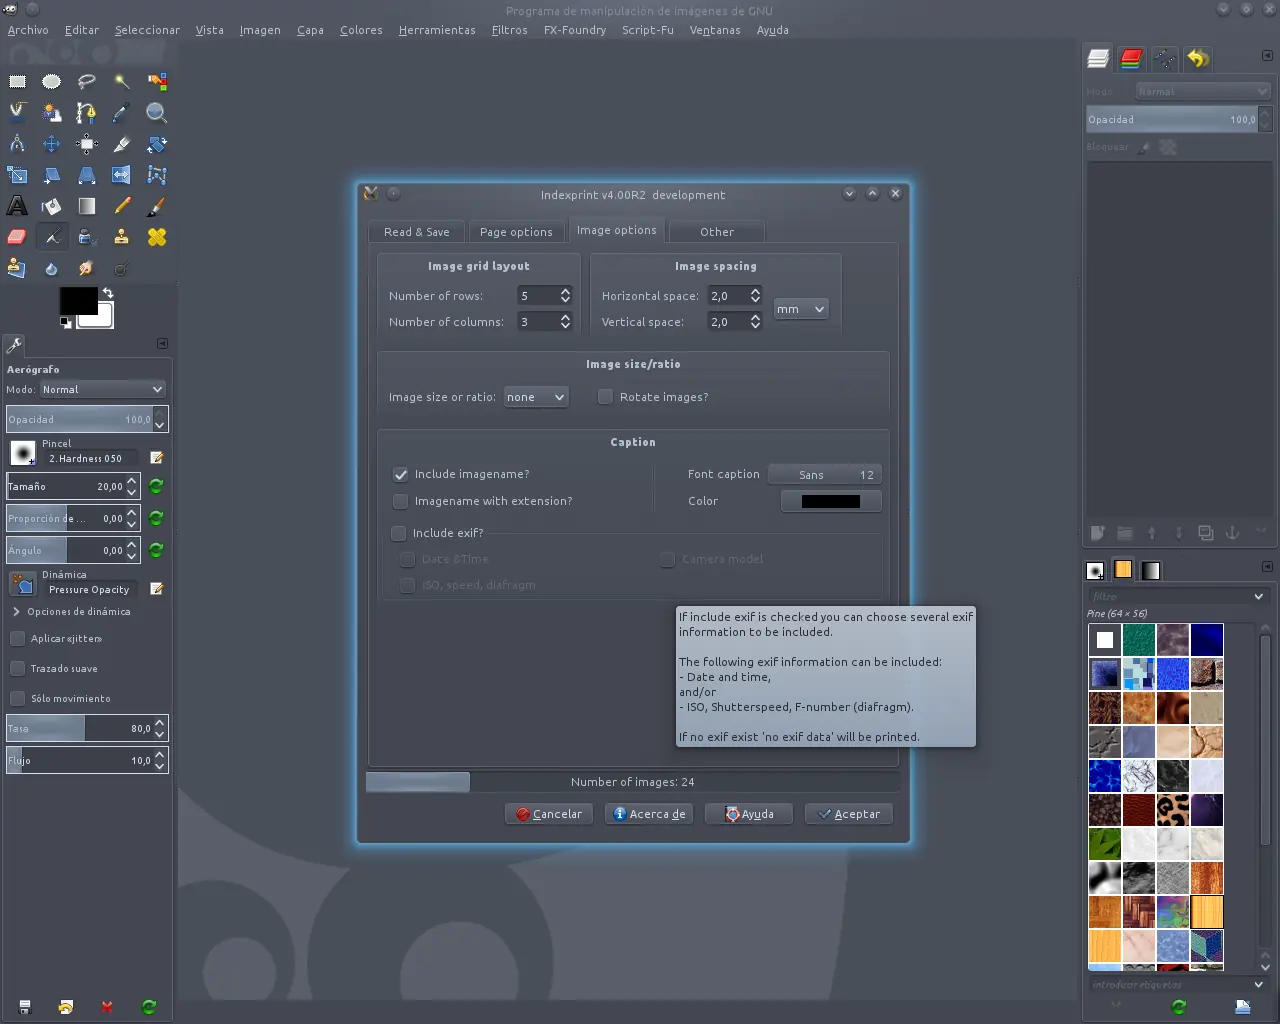
Task: Select the Zoom magnifier tool
Action: point(157,113)
